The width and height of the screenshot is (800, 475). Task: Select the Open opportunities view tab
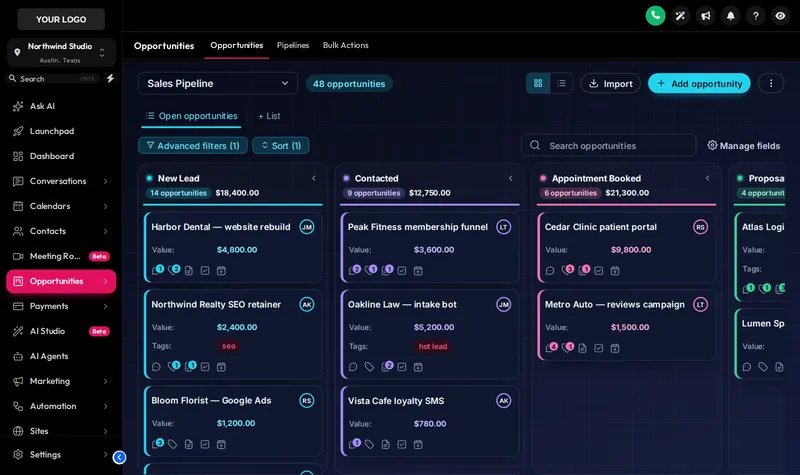click(x=191, y=116)
